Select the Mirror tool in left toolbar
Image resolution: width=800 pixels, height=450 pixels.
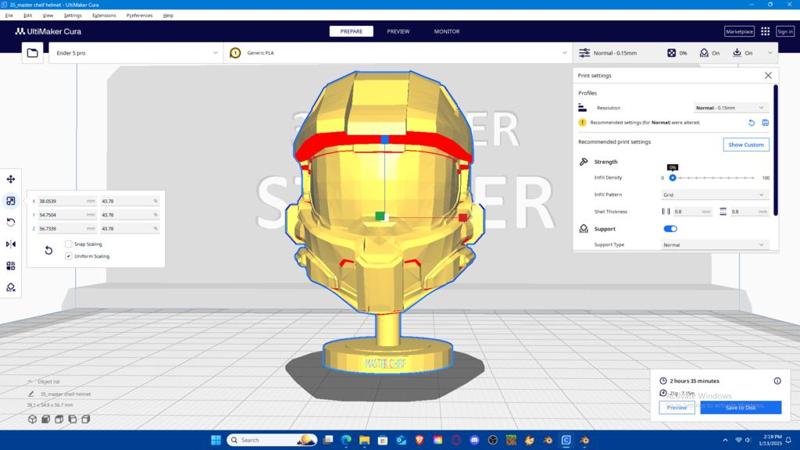click(x=11, y=244)
